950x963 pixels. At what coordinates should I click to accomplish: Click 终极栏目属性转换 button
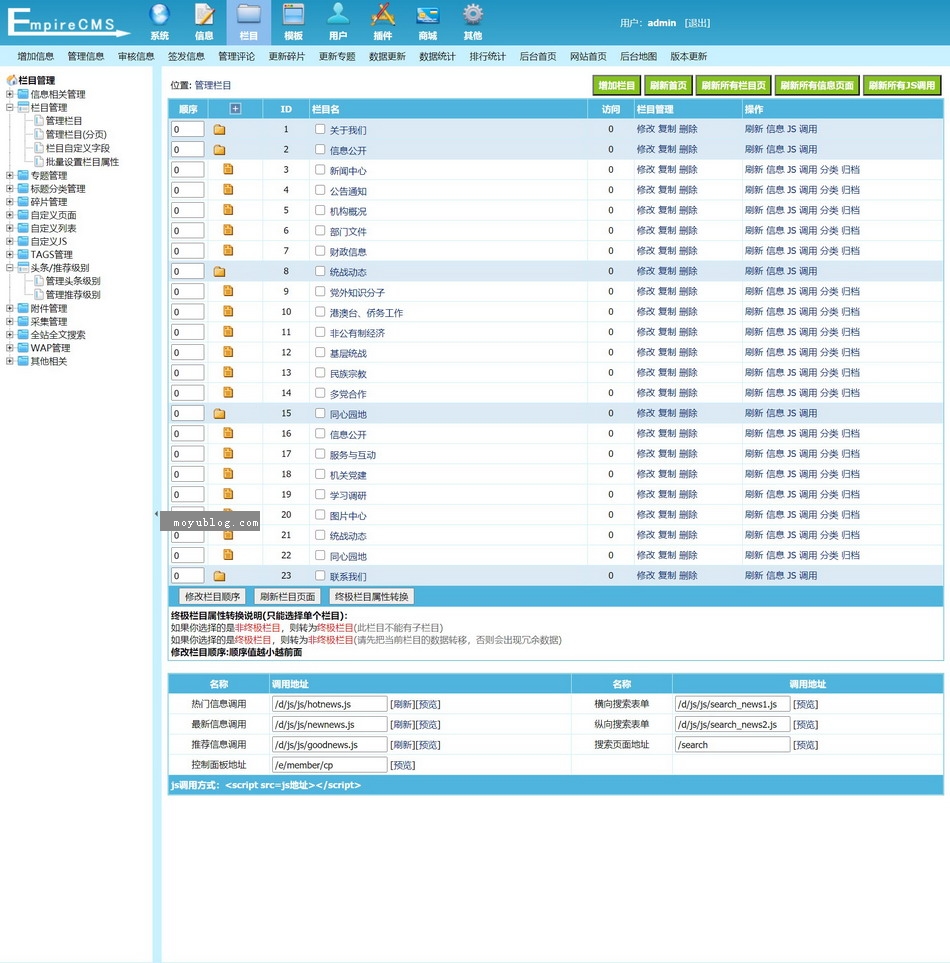tap(372, 596)
